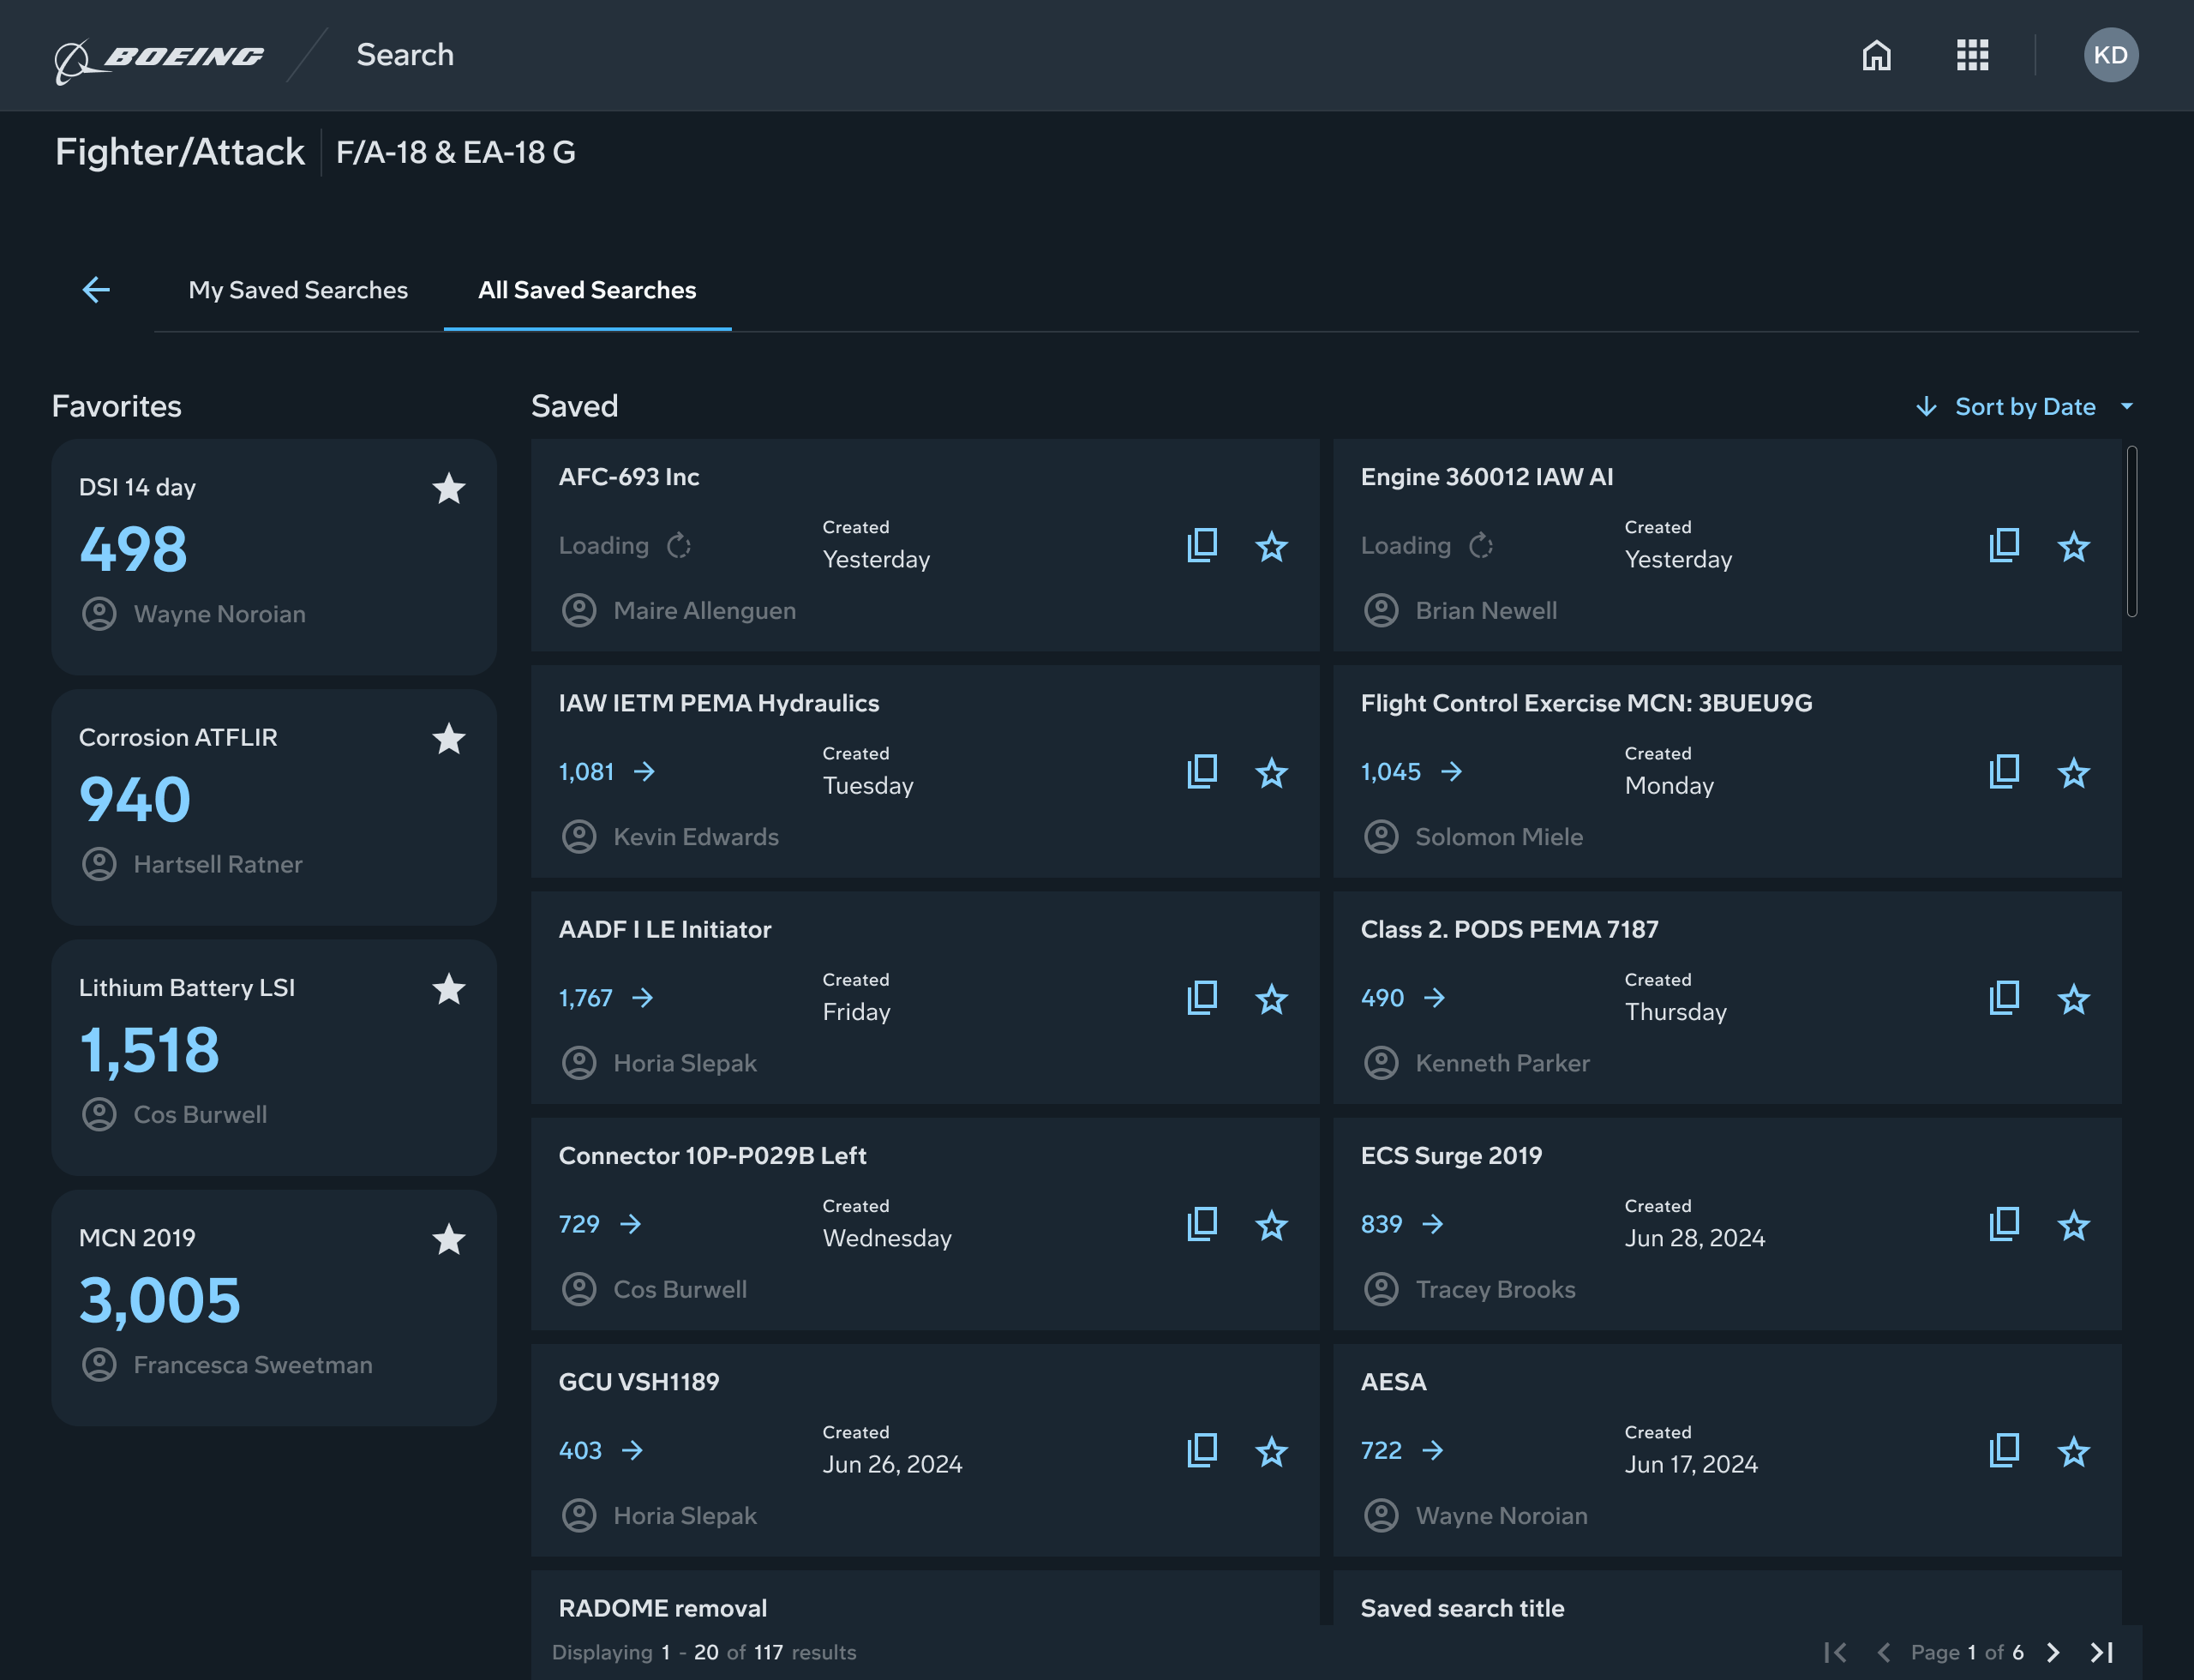This screenshot has width=2194, height=1680.
Task: Click the Fighter/Attack heading
Action: pyautogui.click(x=180, y=152)
